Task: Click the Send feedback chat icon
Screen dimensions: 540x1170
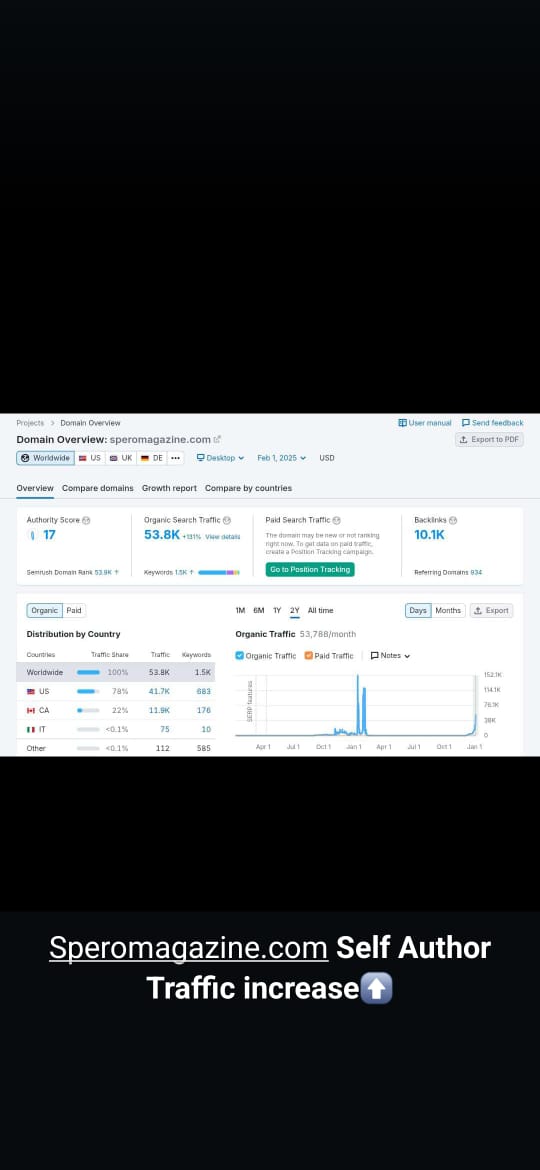Action: [x=466, y=422]
